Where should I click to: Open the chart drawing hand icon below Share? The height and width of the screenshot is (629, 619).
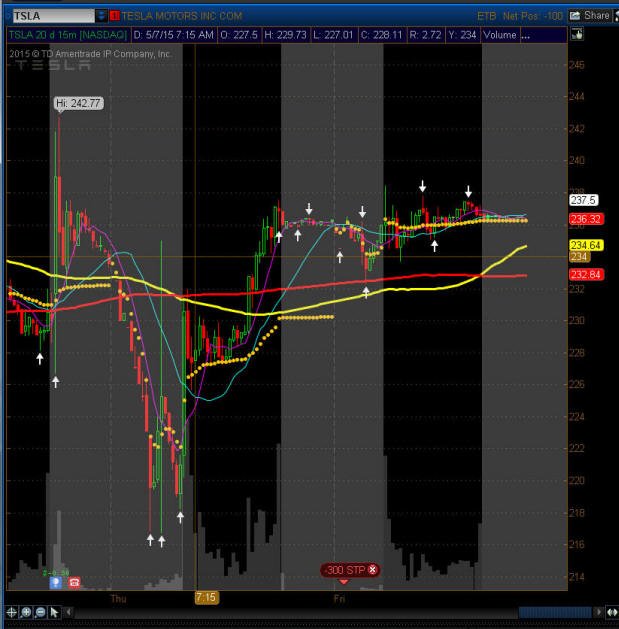[577, 34]
